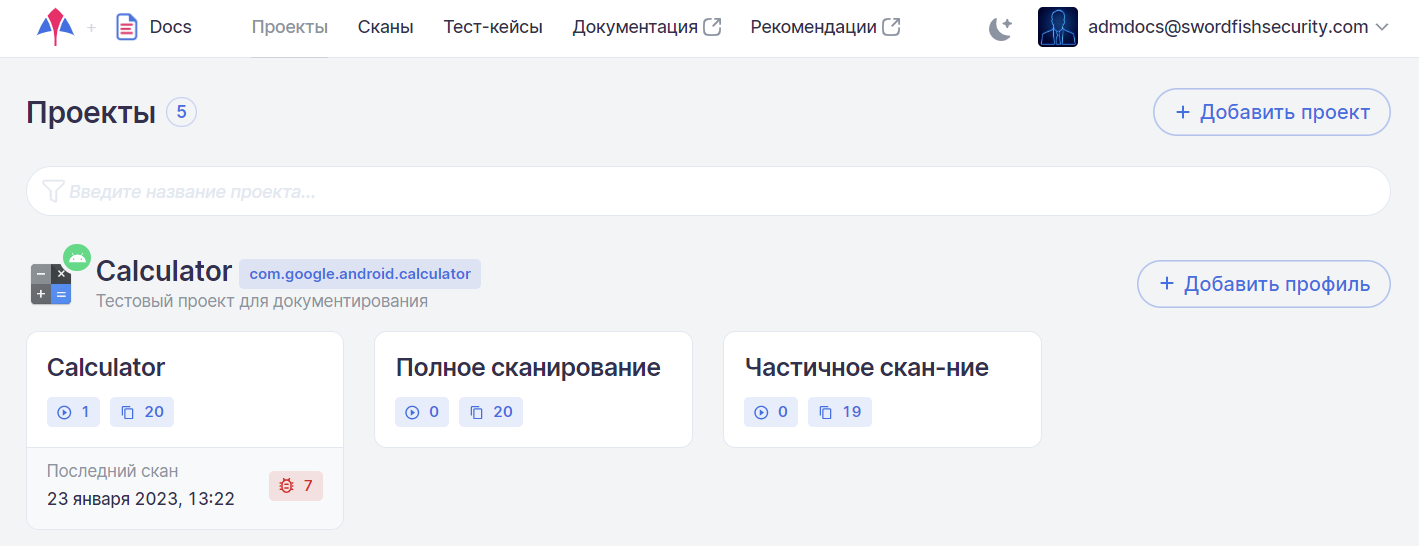Click the user avatar image

click(1057, 28)
